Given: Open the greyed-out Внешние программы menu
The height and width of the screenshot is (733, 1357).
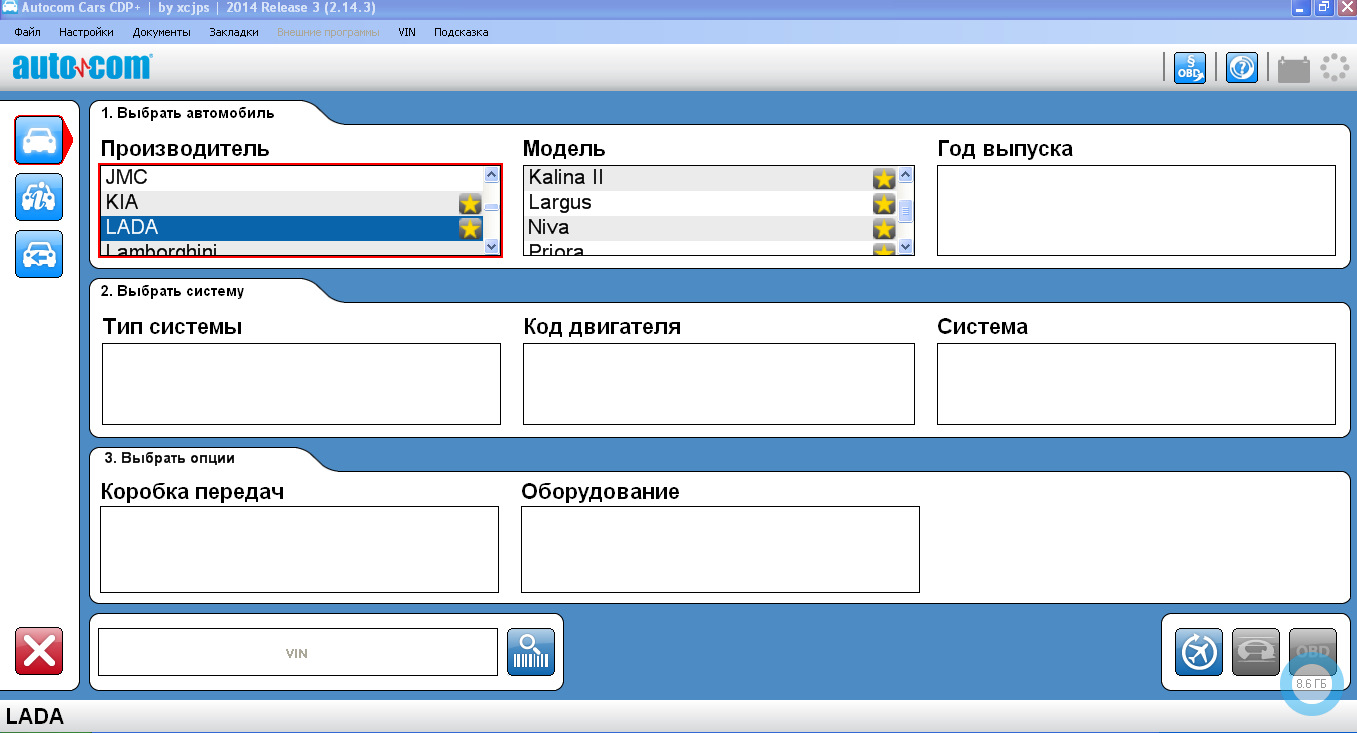Looking at the screenshot, I should [x=328, y=32].
